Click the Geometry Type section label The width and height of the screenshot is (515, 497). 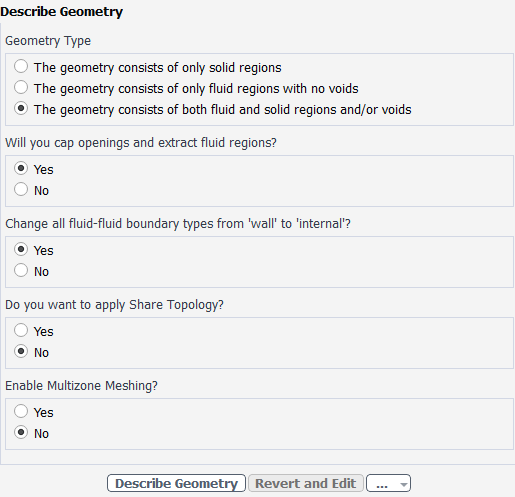click(x=48, y=41)
